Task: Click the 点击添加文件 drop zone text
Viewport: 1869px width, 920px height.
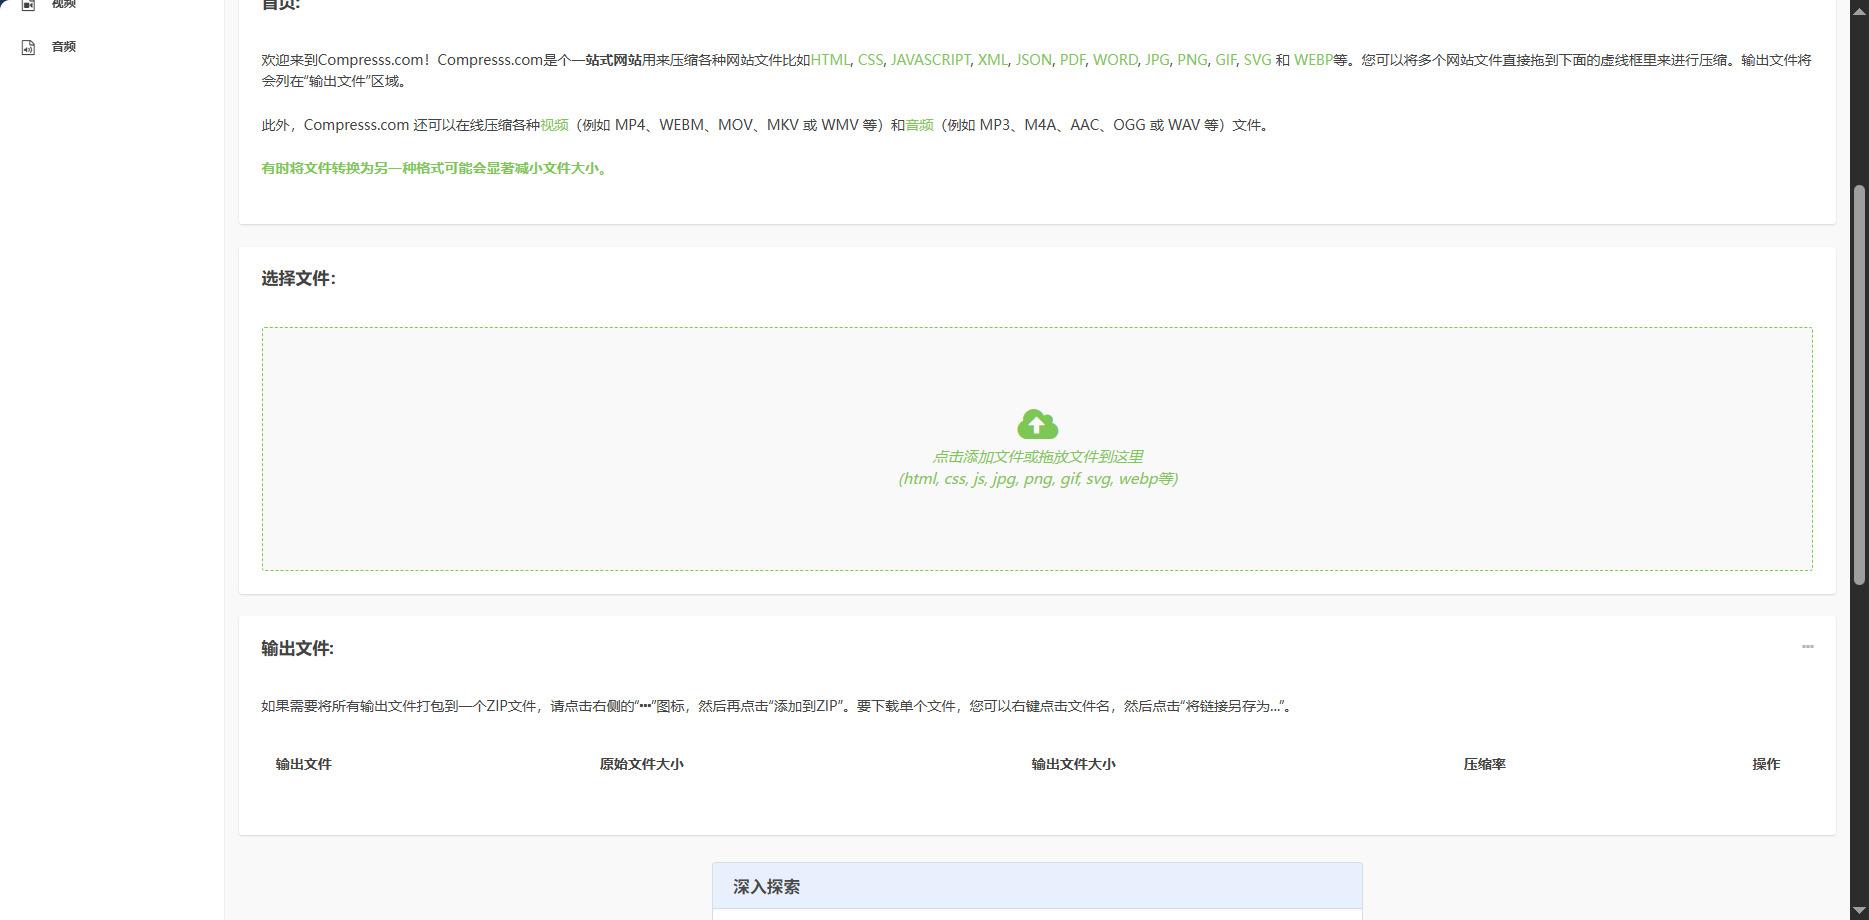Action: pos(1037,457)
